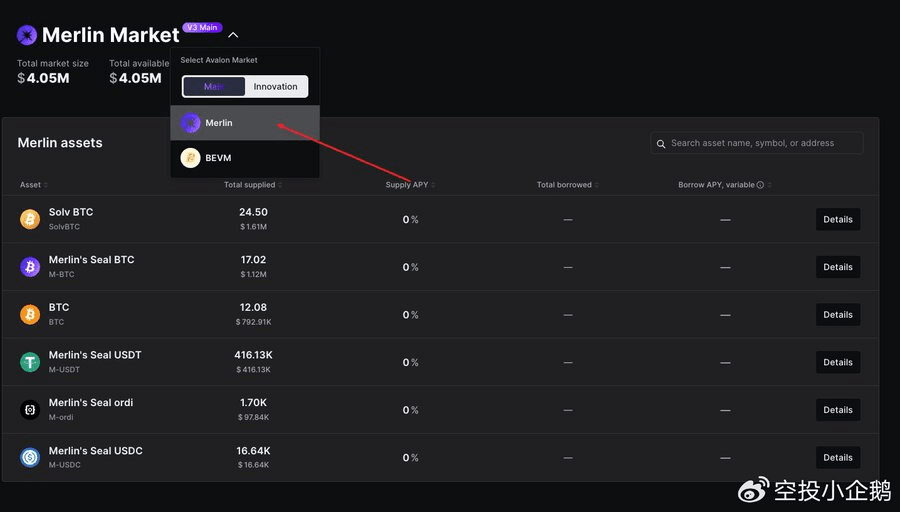Viewport: 900px width, 512px height.
Task: Click the Merlin's Seal BTC asset name
Action: click(x=91, y=259)
